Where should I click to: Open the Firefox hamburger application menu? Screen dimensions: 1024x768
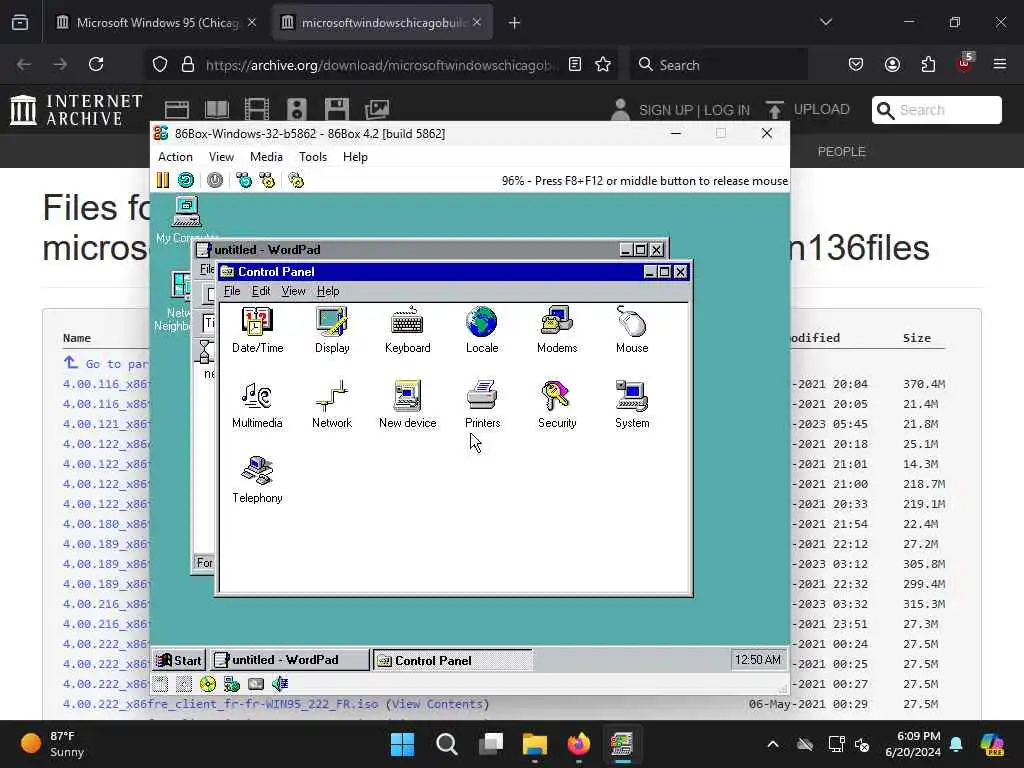999,64
